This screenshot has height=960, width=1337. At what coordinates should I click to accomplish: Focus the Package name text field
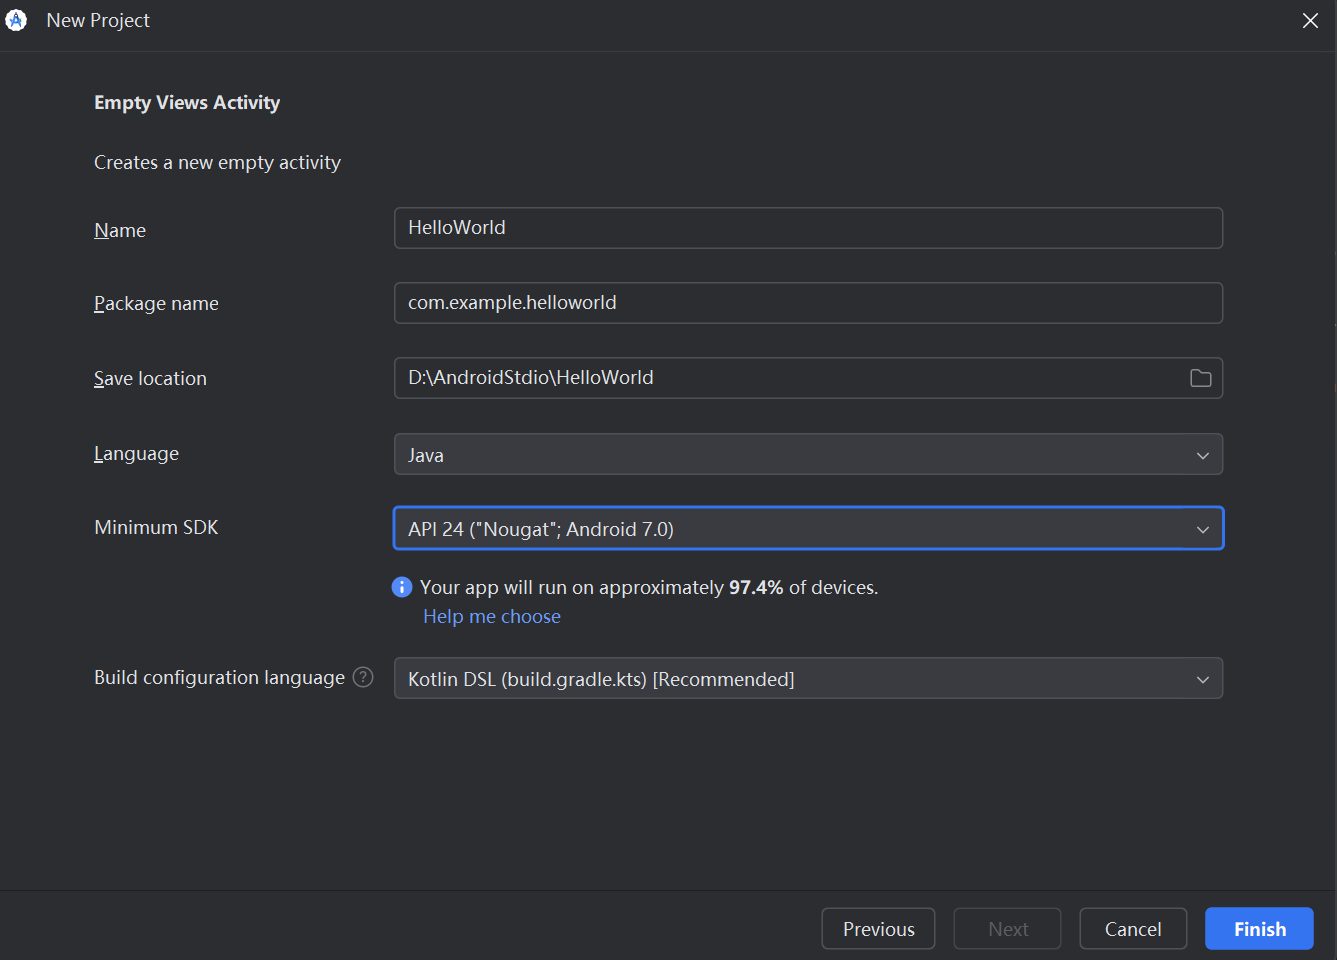[x=808, y=303]
